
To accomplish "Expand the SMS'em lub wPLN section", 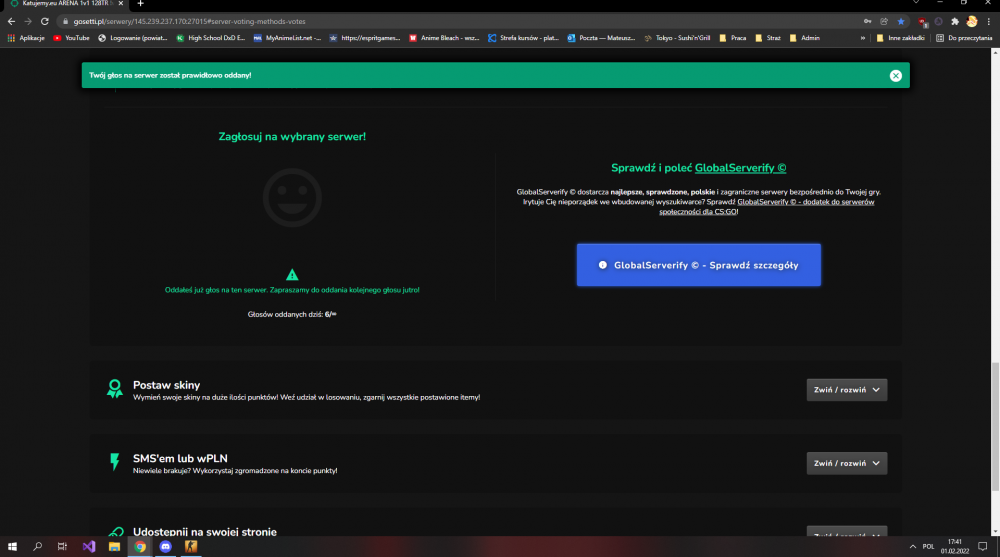I will (846, 463).
